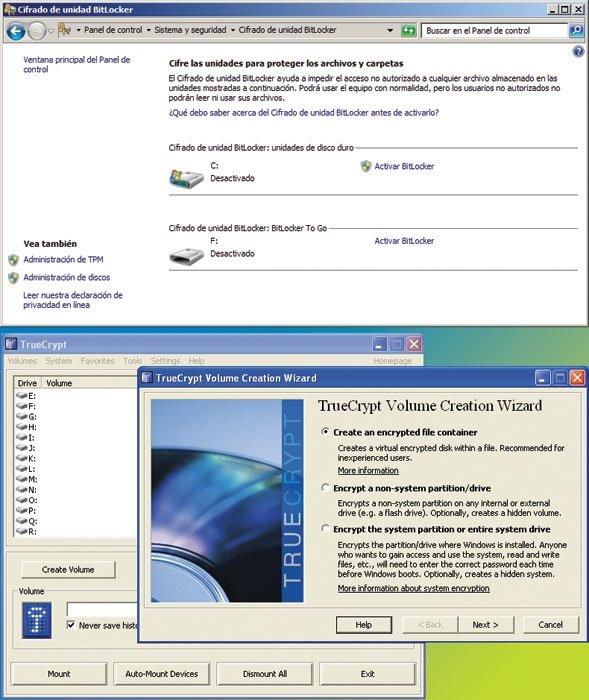Image resolution: width=589 pixels, height=700 pixels.
Task: Select the P: row in drive list
Action: tap(76, 510)
